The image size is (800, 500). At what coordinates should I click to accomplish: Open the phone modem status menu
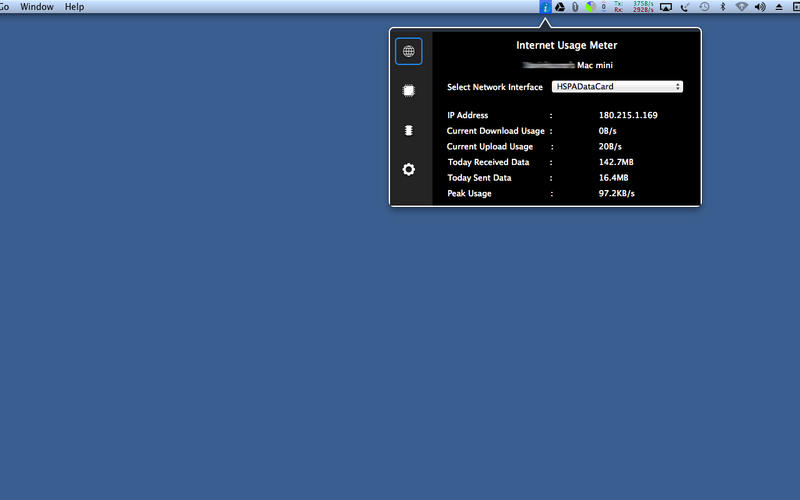pyautogui.click(x=685, y=7)
